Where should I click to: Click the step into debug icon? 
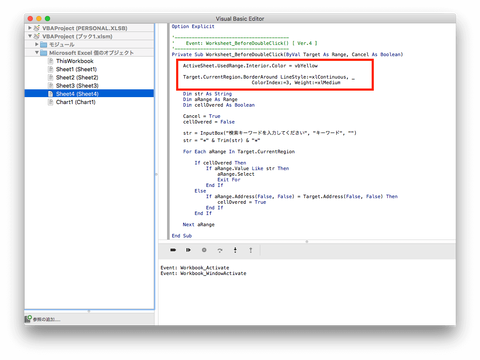[235, 250]
